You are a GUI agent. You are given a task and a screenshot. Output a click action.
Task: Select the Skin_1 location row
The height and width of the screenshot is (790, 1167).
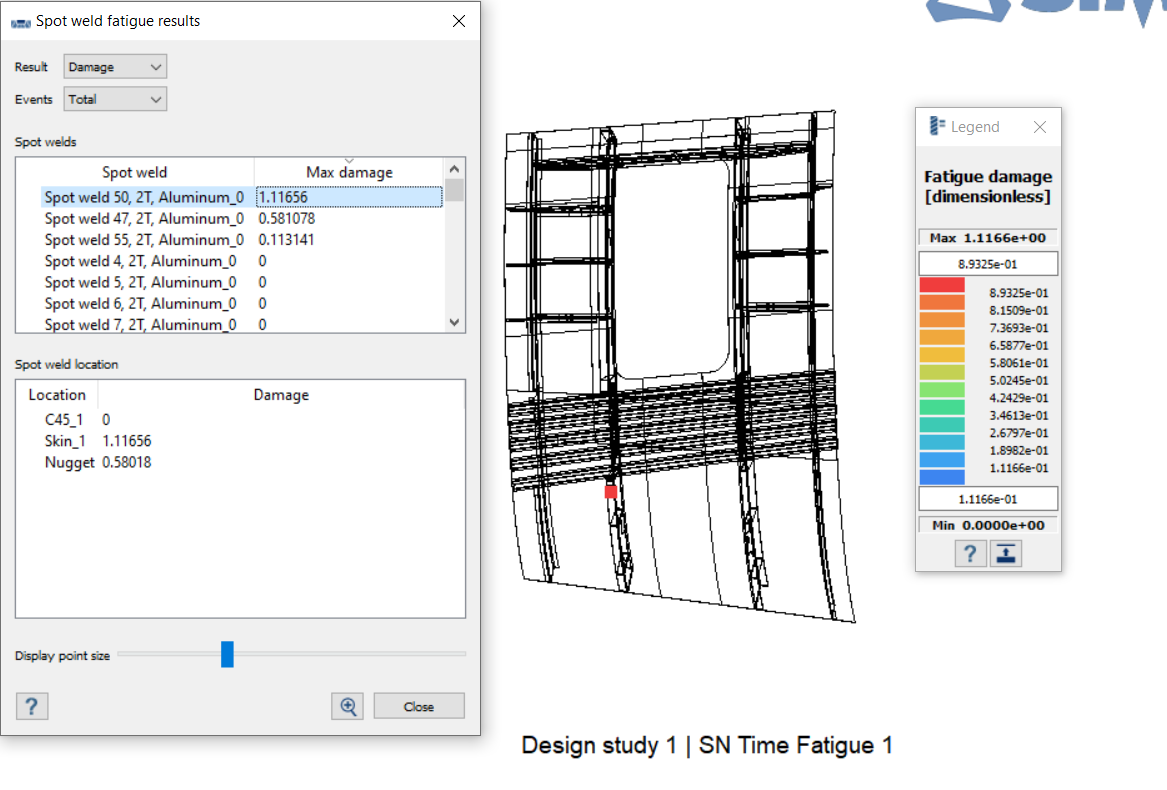tap(65, 441)
